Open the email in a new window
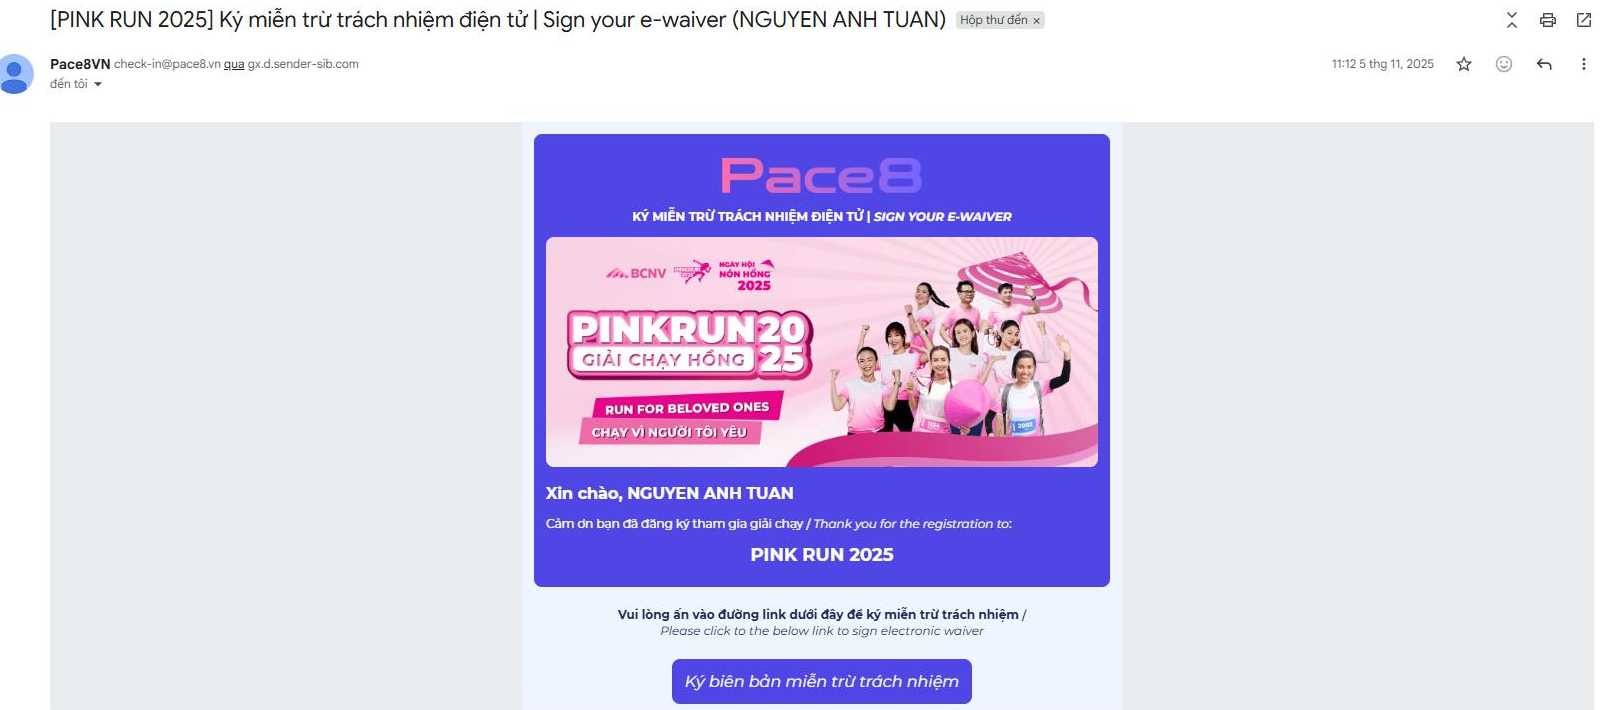 pos(1583,20)
